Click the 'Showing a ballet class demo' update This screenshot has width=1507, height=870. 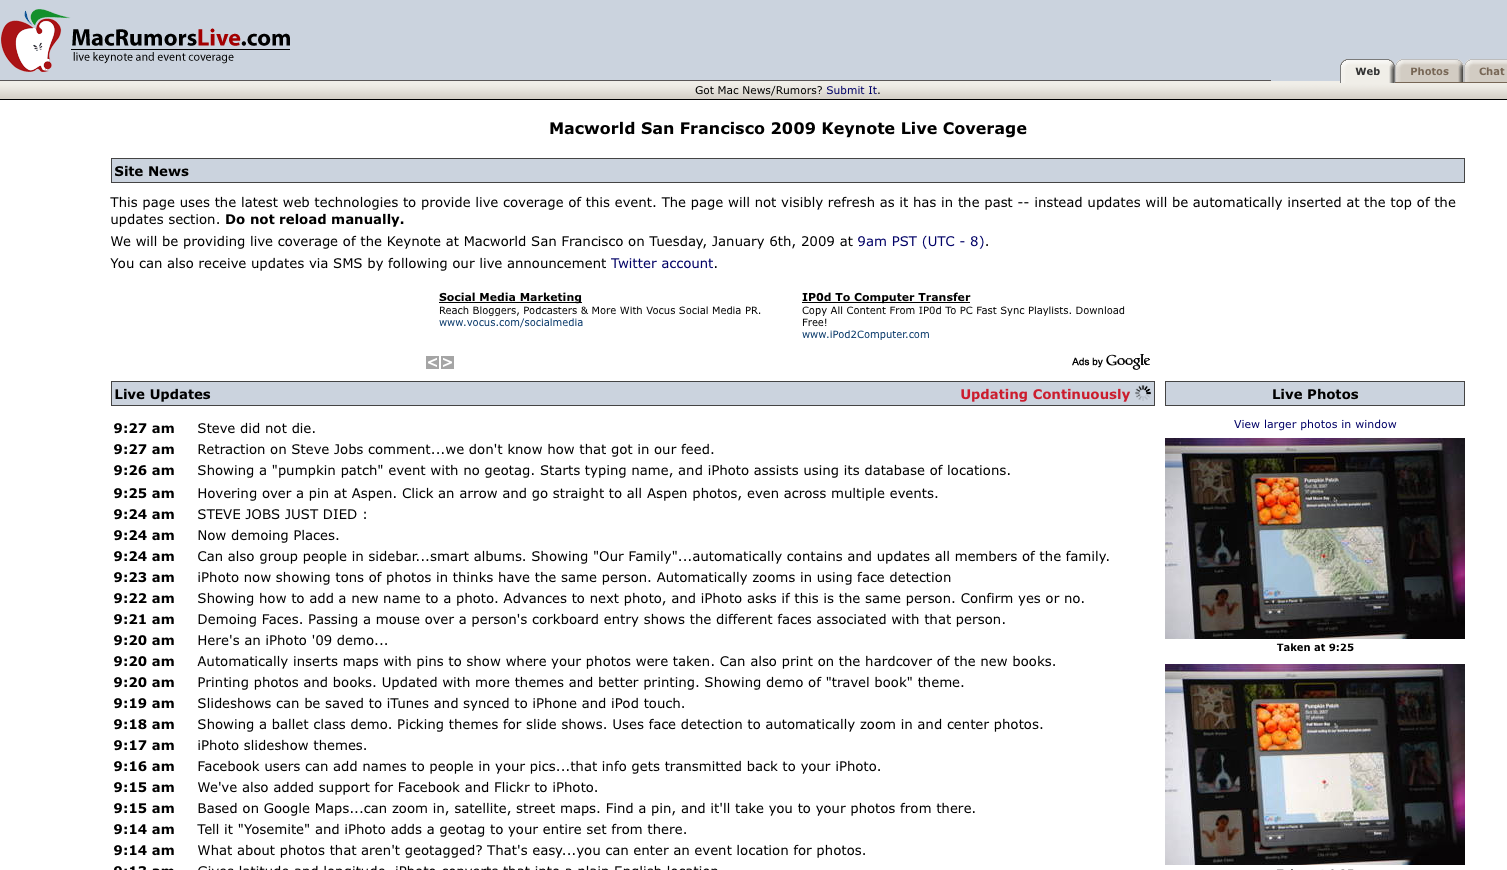tap(620, 724)
